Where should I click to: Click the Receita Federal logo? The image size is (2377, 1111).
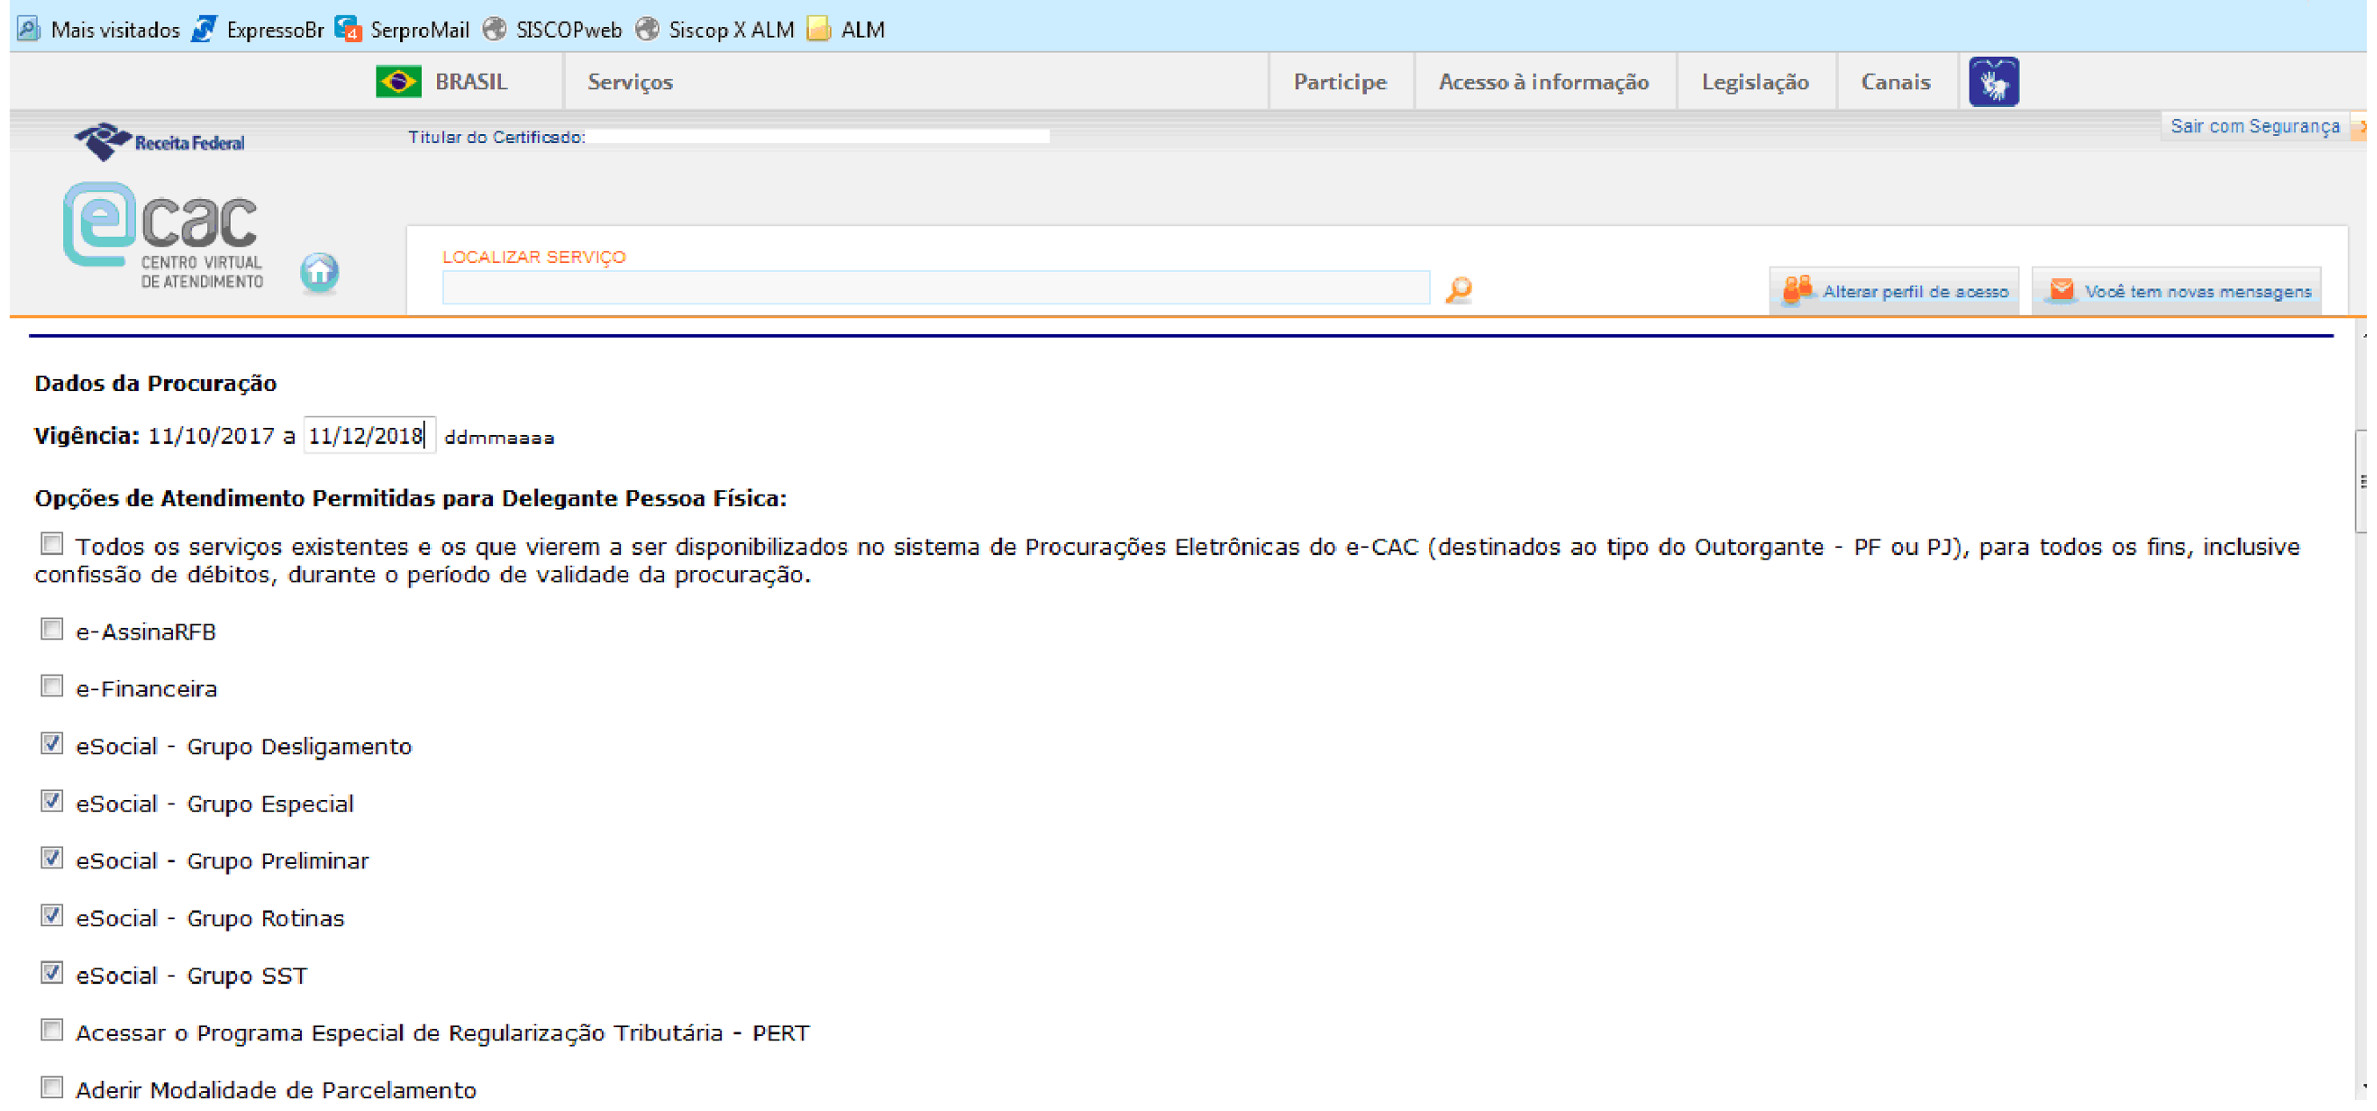pyautogui.click(x=160, y=142)
